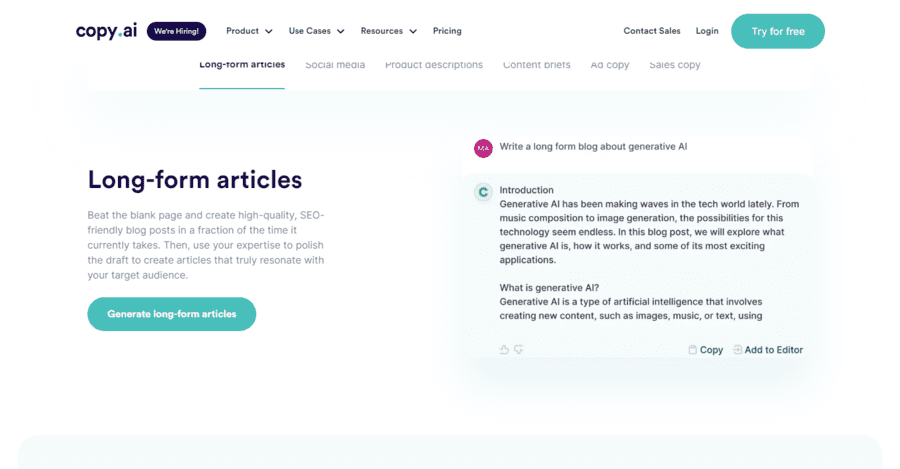Click the pink user avatar

pyautogui.click(x=483, y=148)
